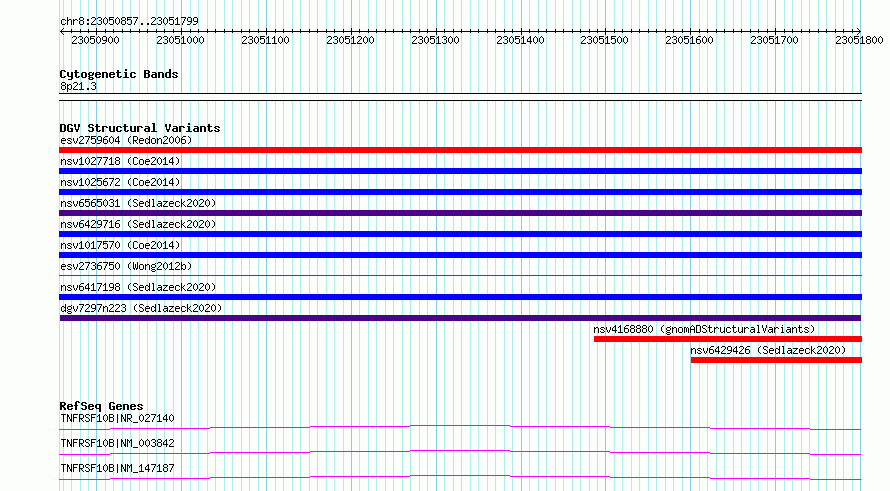Click the 23051400 ruler coordinate
Viewport: 890px width, 491px height.
click(x=520, y=40)
